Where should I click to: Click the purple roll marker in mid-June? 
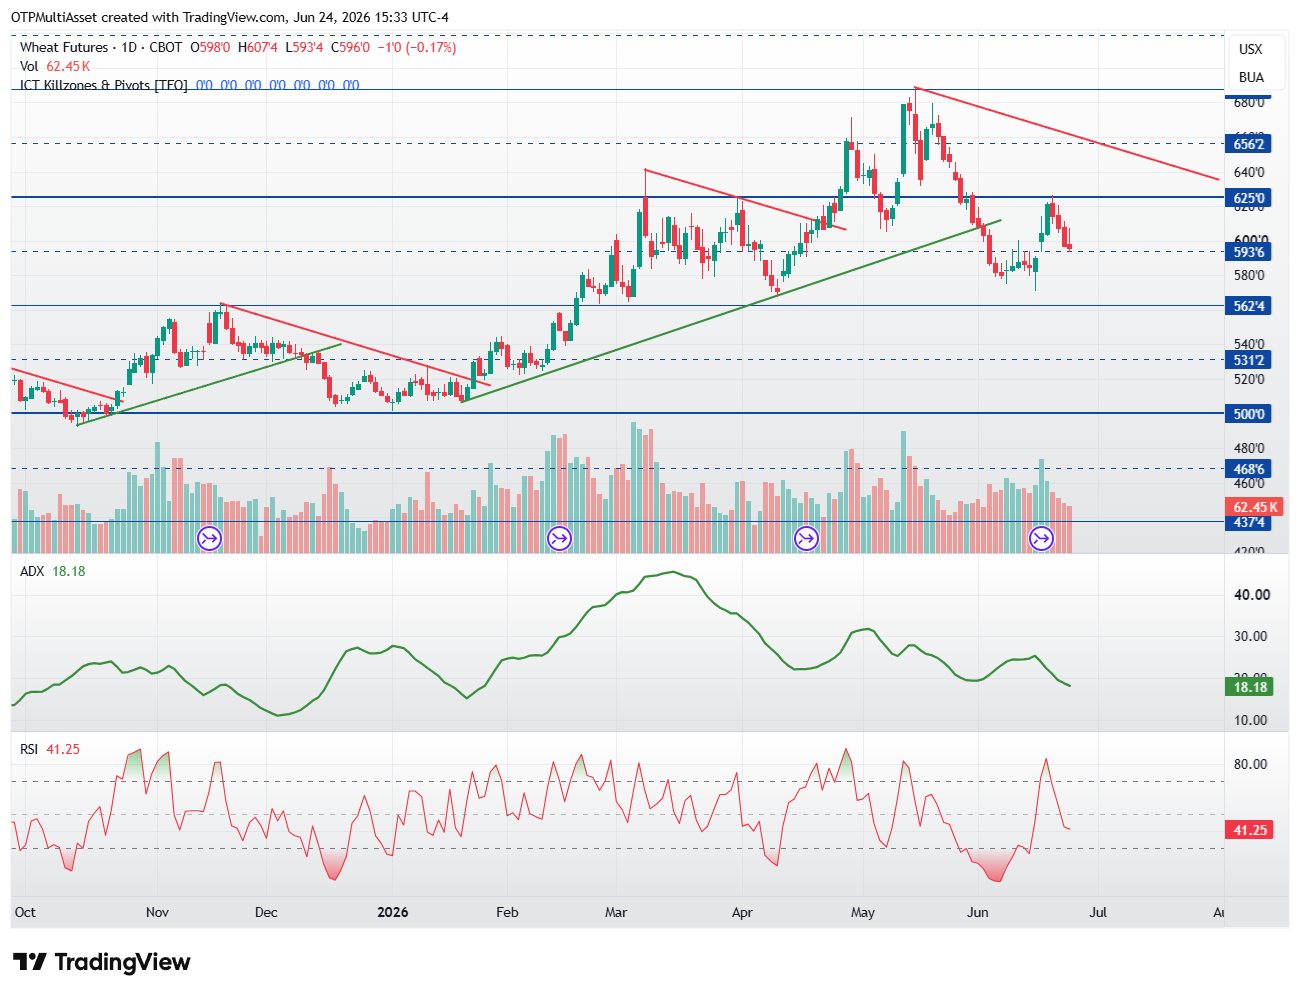(x=1041, y=540)
